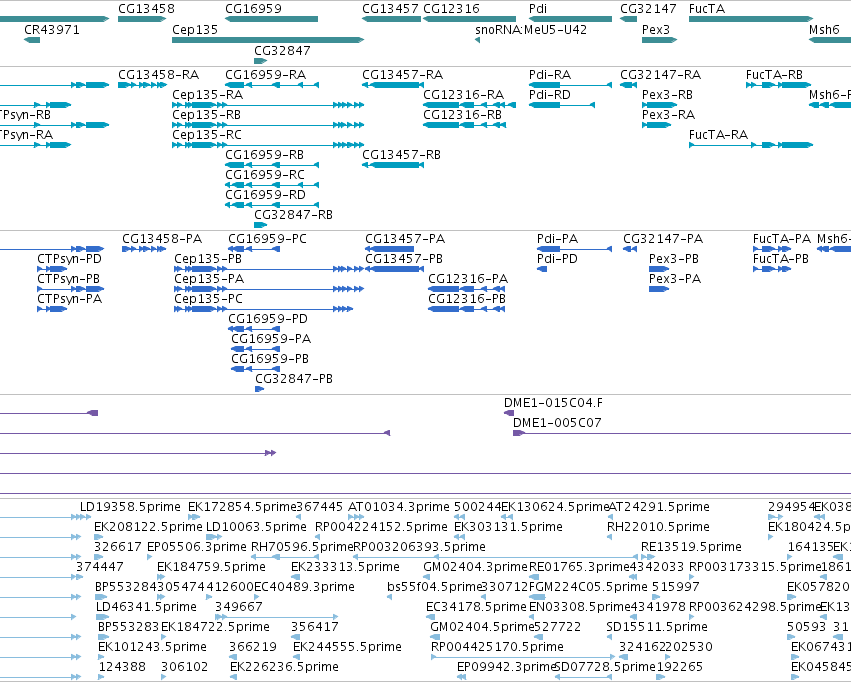Select the Pex3-PA protein label

point(675,279)
